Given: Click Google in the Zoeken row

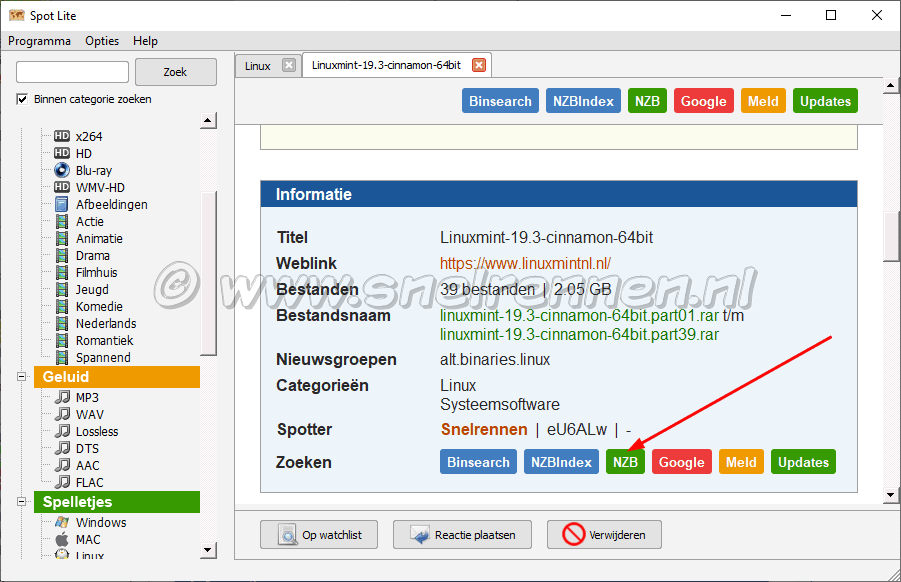Looking at the screenshot, I should [681, 462].
